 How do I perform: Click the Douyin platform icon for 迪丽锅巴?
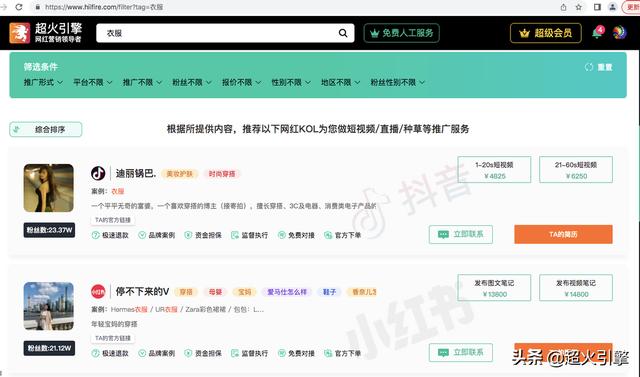98,173
